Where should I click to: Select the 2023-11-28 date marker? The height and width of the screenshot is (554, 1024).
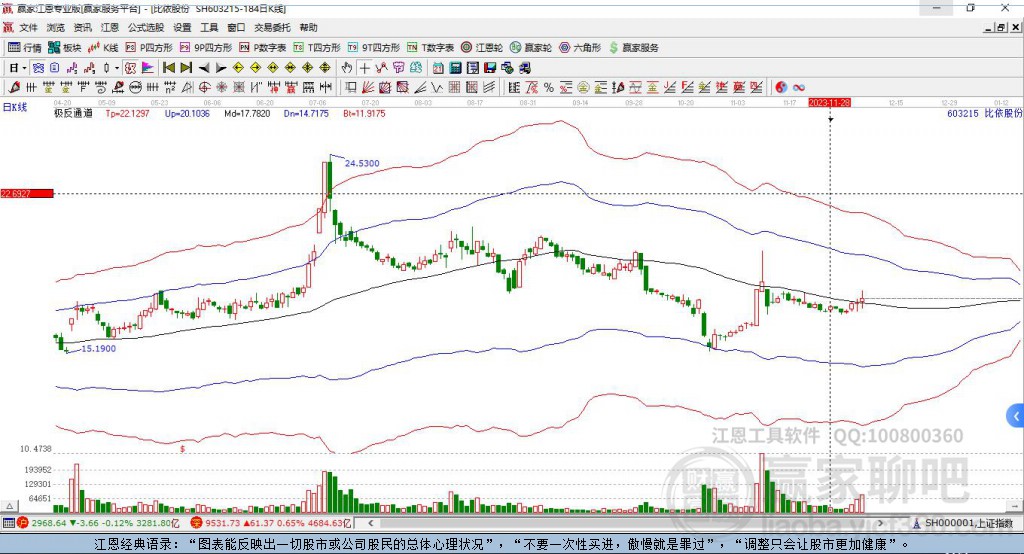point(829,103)
